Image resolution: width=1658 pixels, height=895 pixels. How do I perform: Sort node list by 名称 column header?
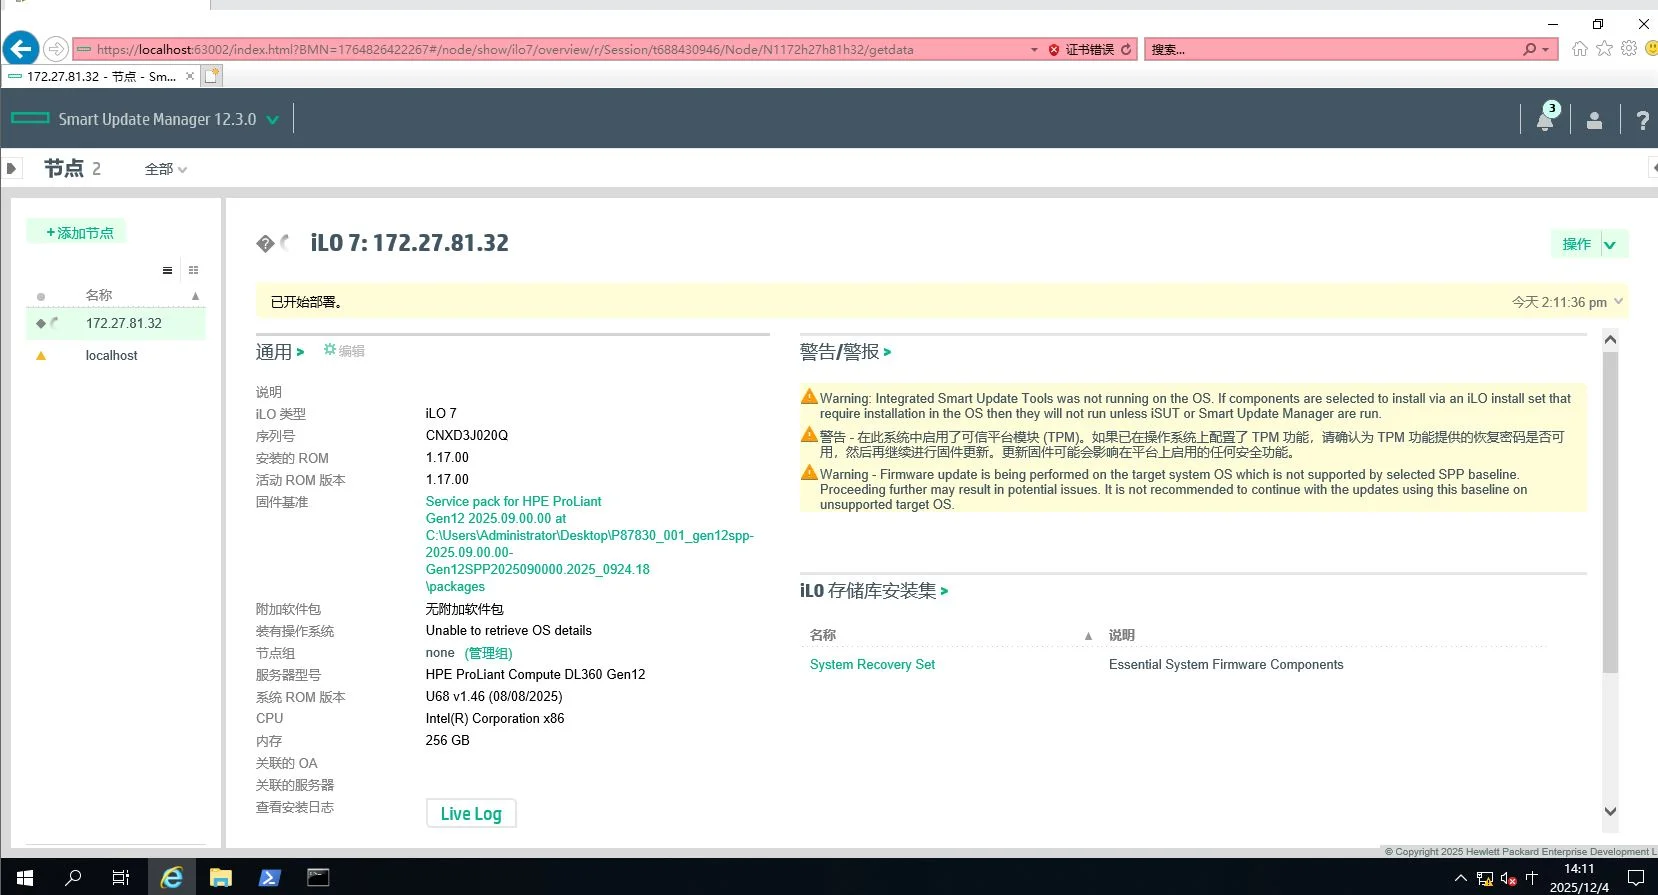pos(99,295)
